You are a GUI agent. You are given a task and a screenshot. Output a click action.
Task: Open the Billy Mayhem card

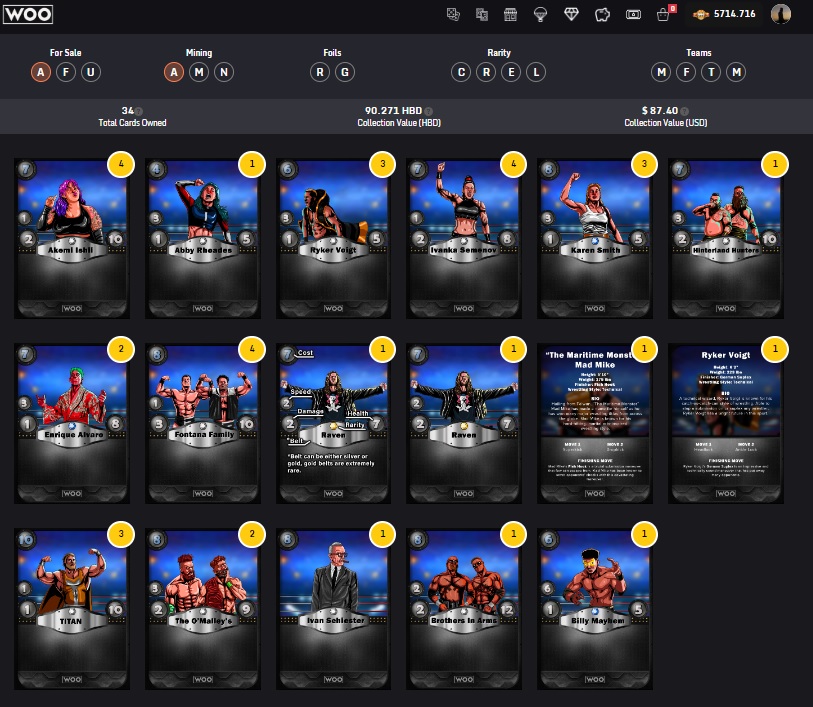[595, 609]
